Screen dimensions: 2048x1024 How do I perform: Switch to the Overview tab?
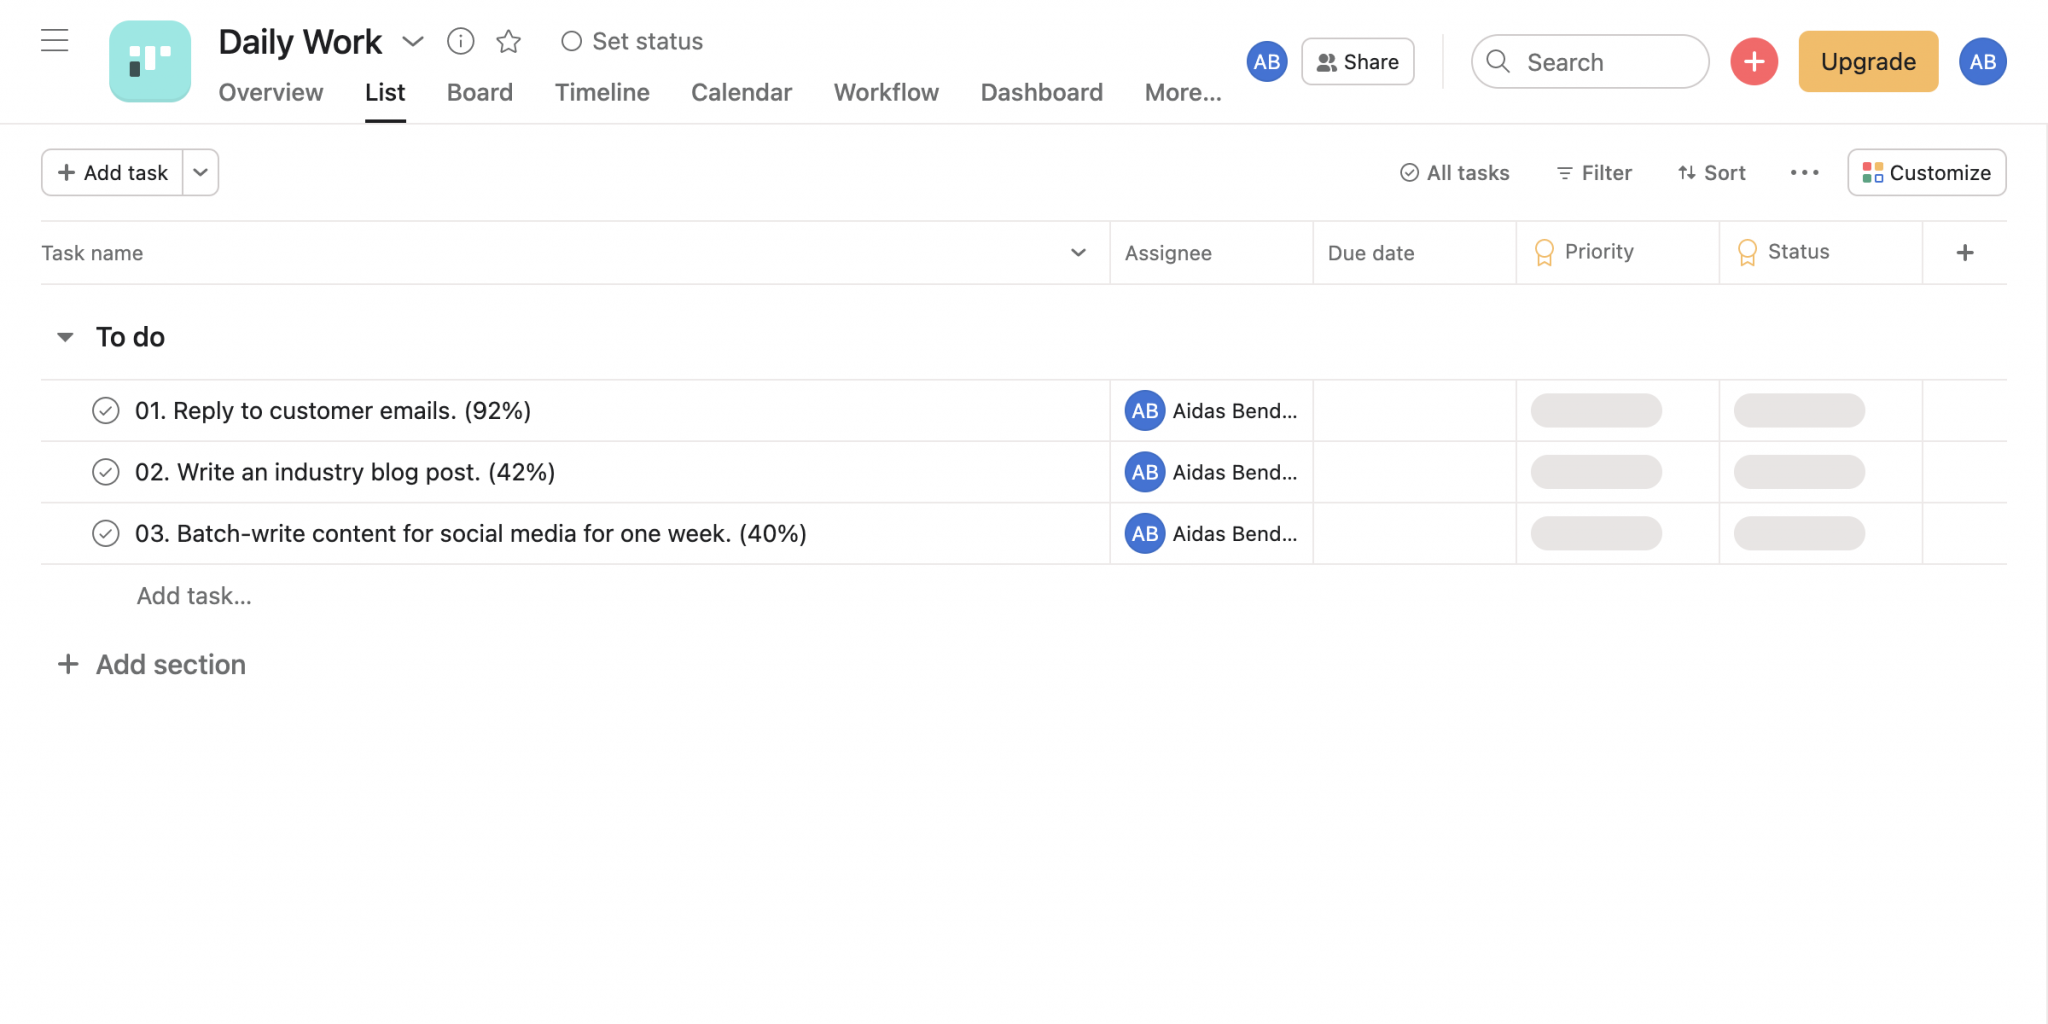pyautogui.click(x=271, y=92)
